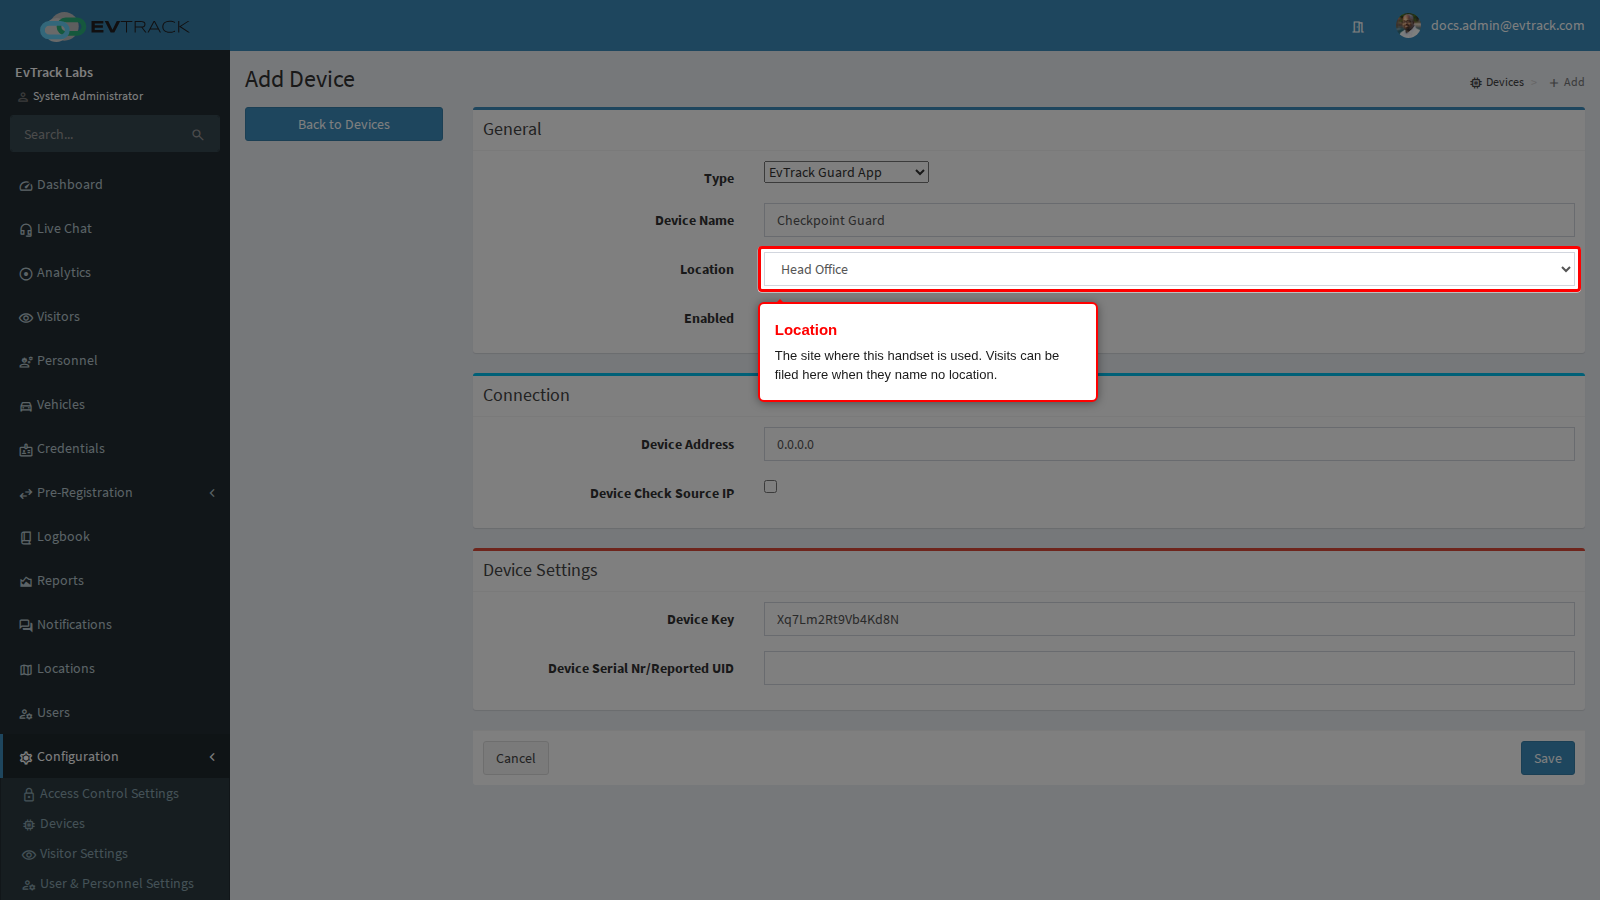
Task: Click the Dashboard icon in sidebar
Action: click(26, 186)
